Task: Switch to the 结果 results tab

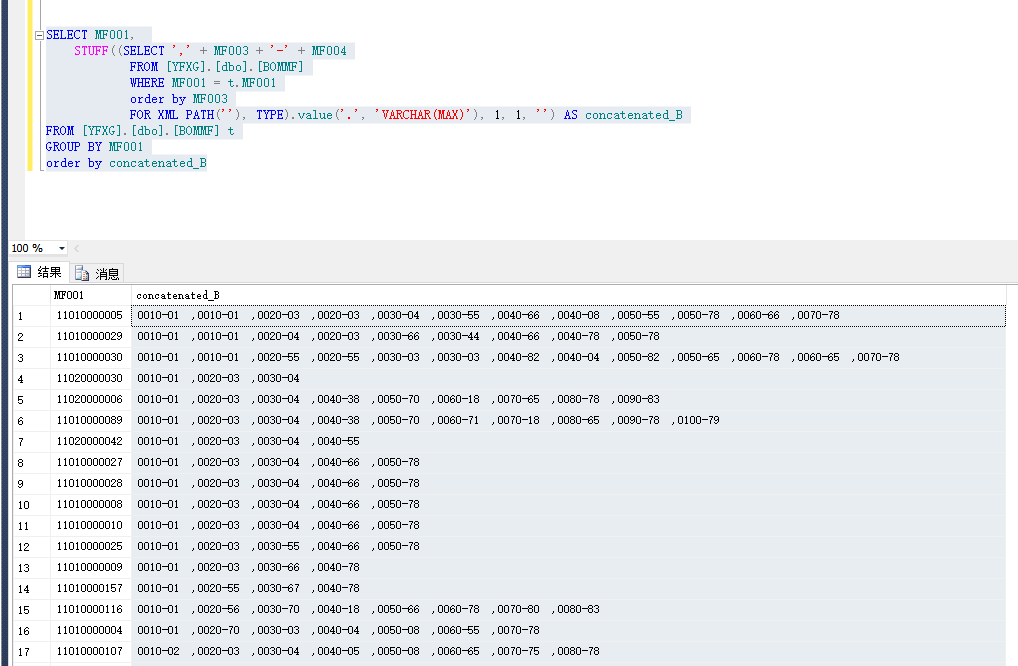Action: coord(39,273)
